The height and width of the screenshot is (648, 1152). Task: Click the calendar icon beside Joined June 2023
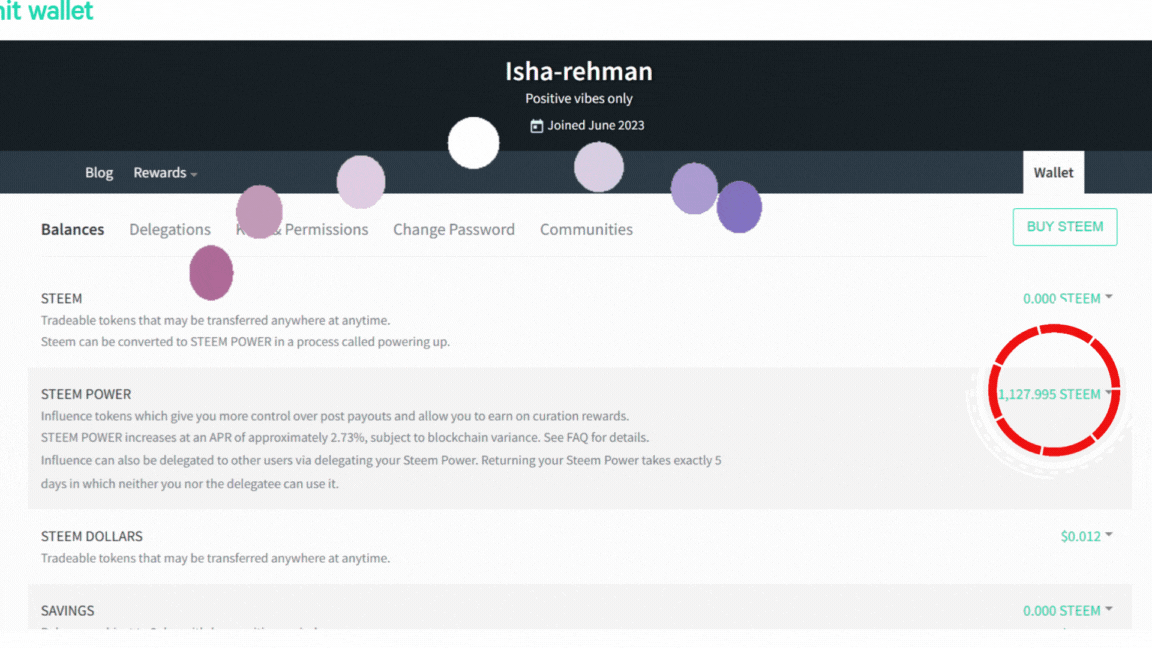pos(536,126)
